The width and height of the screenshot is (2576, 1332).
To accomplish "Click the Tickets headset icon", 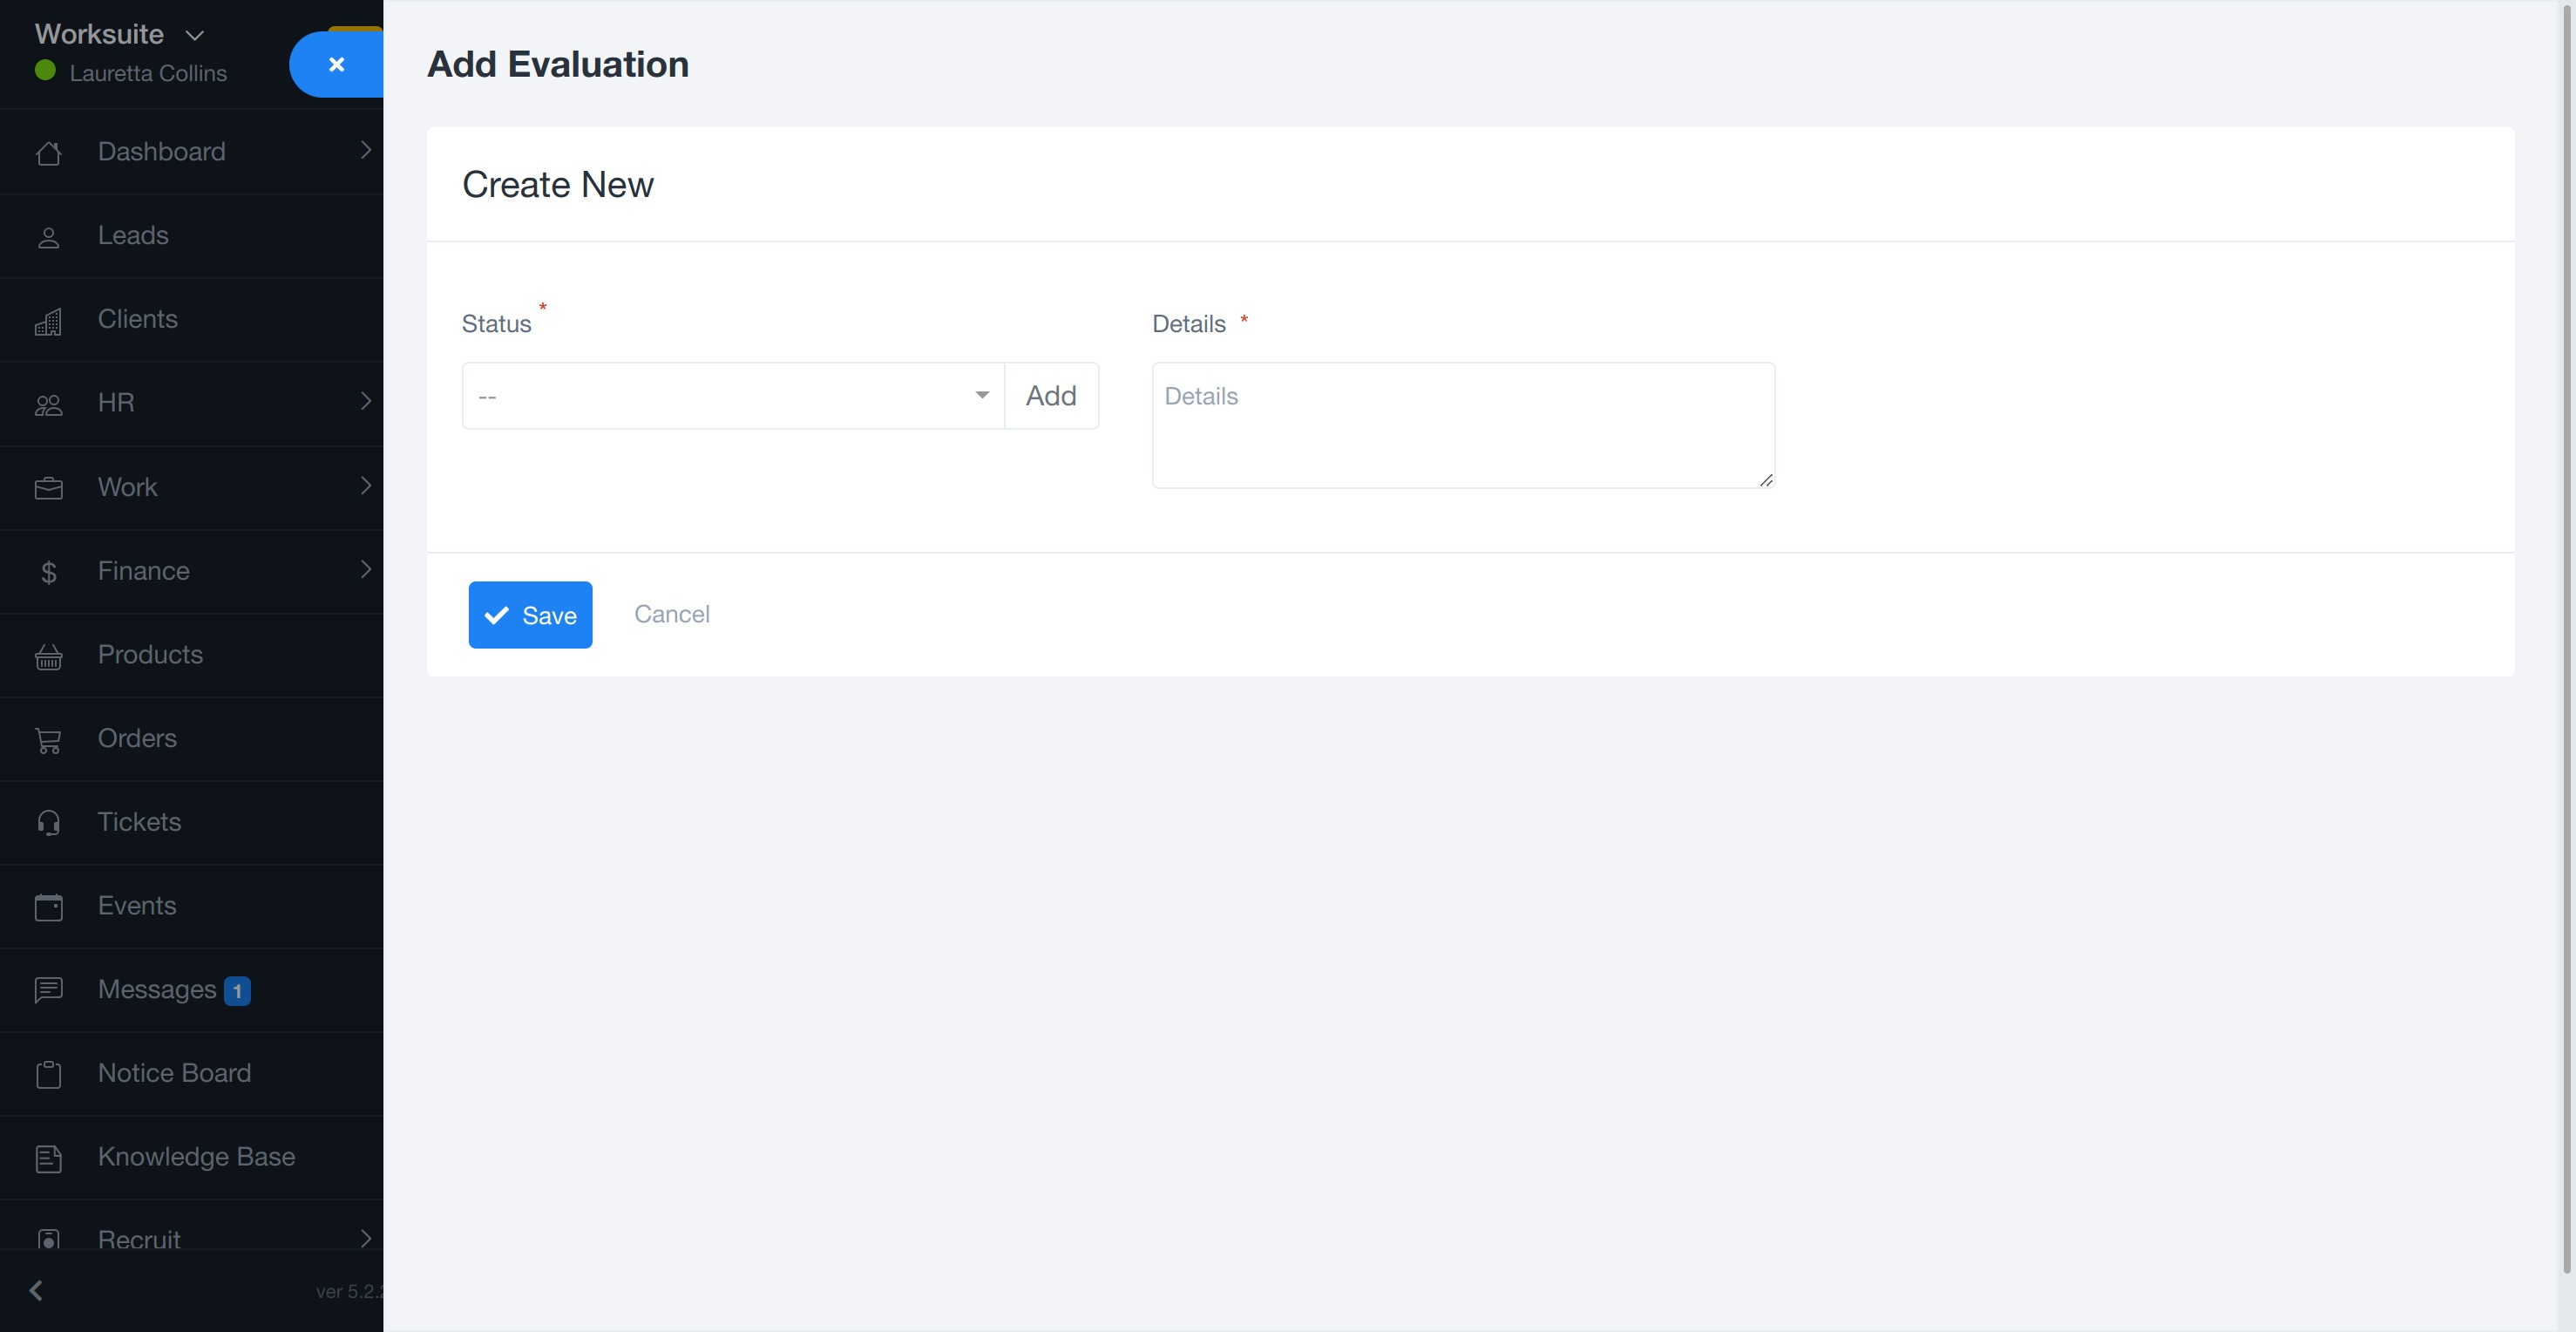I will click(48, 823).
